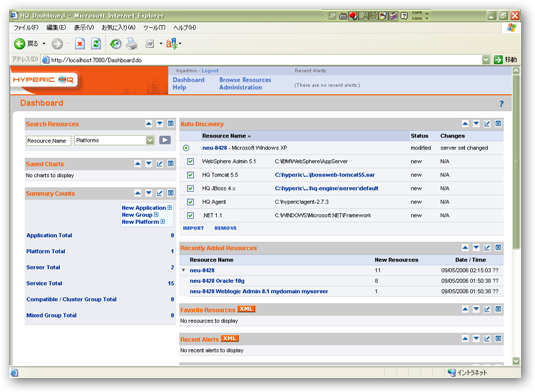Screen dimensions: 535x392
Task: Move Auto-Discovery portlet down
Action: pyautogui.click(x=476, y=124)
